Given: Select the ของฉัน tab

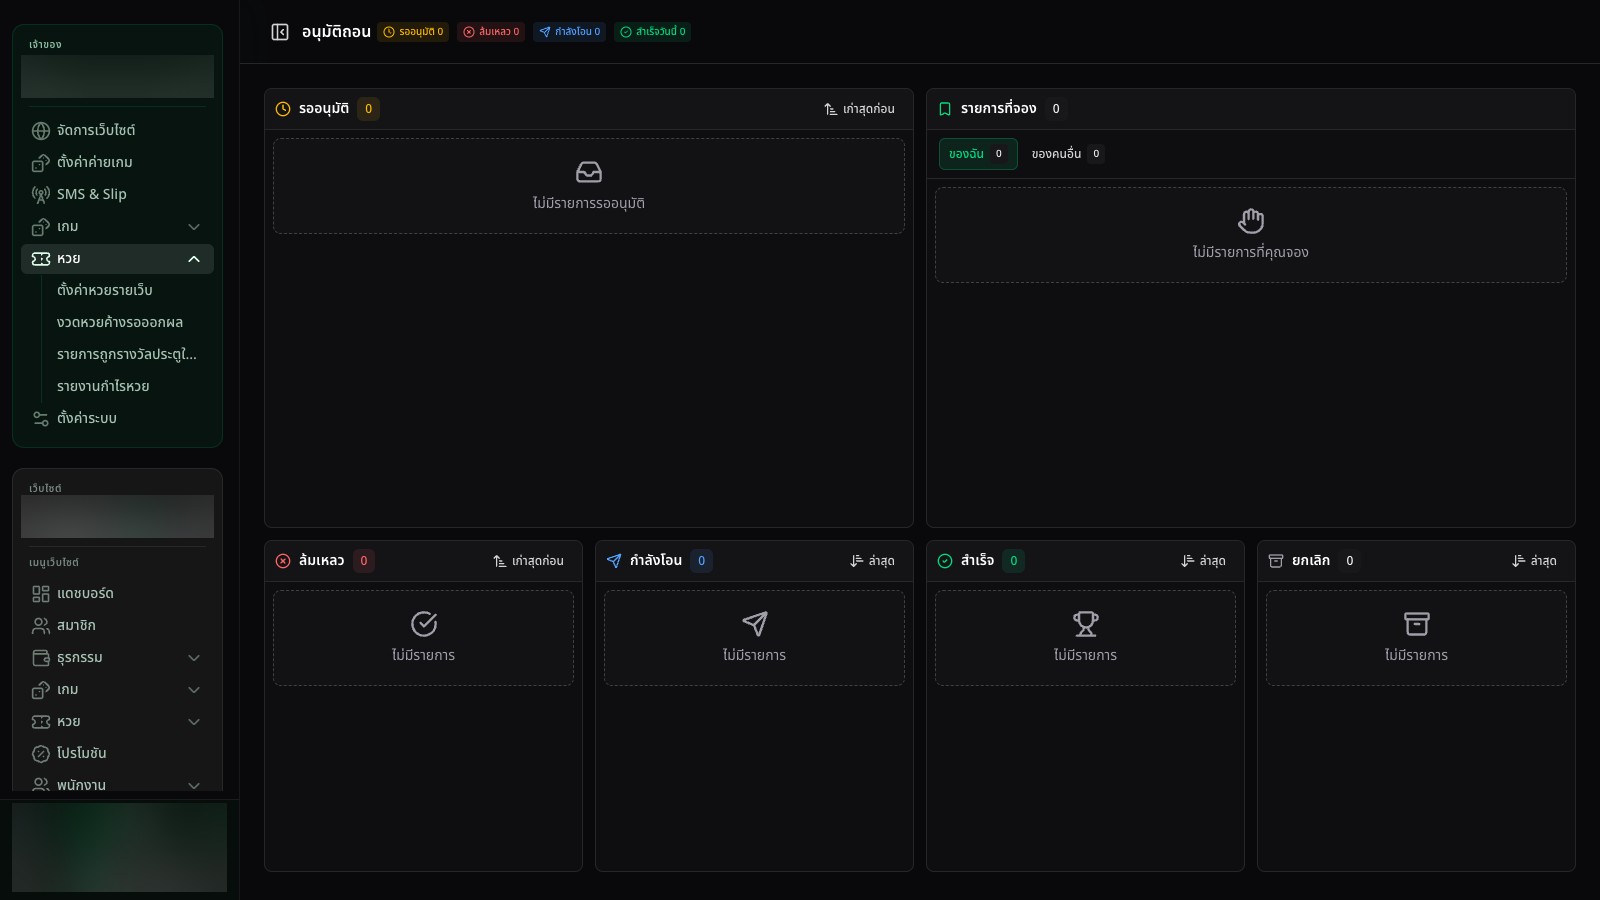Looking at the screenshot, I should point(978,154).
